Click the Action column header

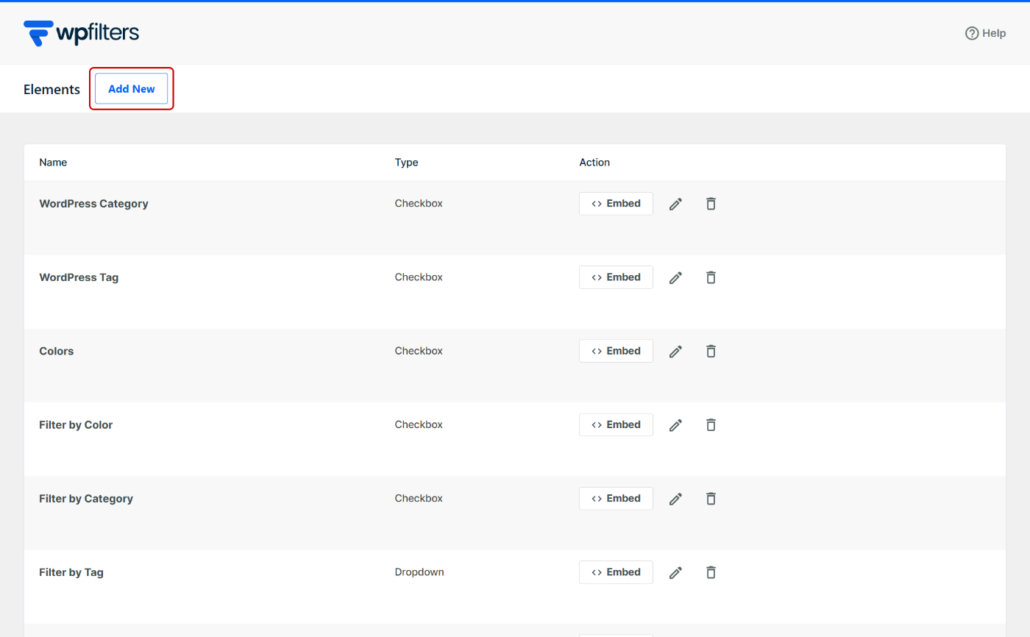click(x=594, y=162)
